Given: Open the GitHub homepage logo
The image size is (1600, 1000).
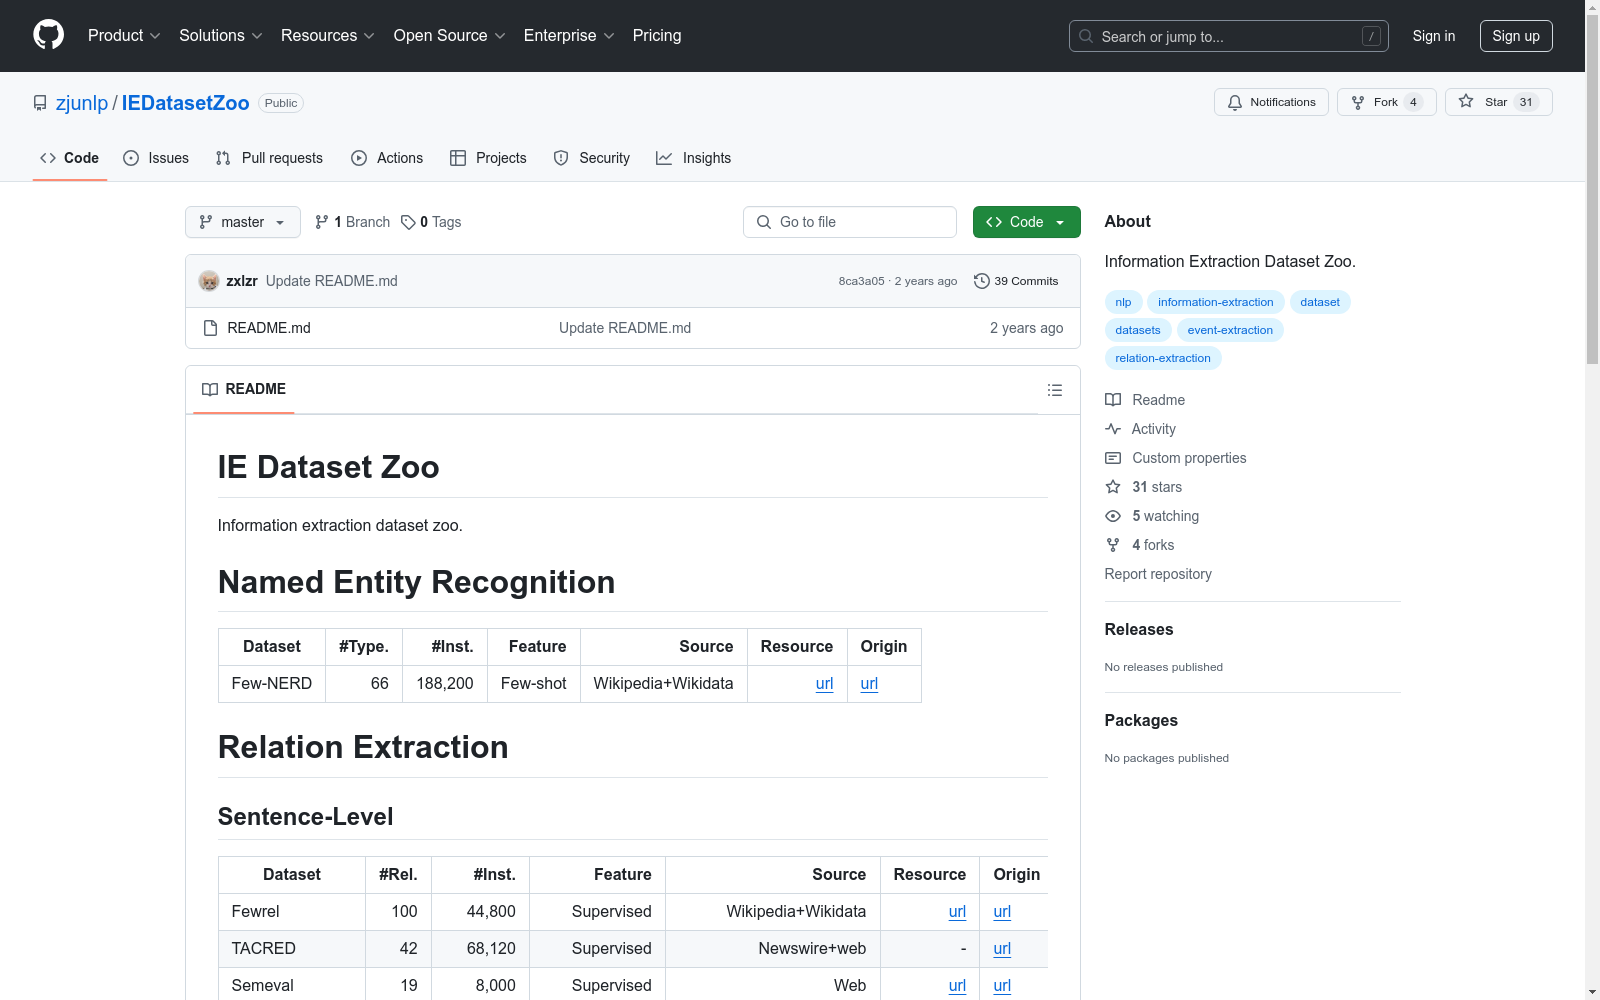Looking at the screenshot, I should (48, 35).
